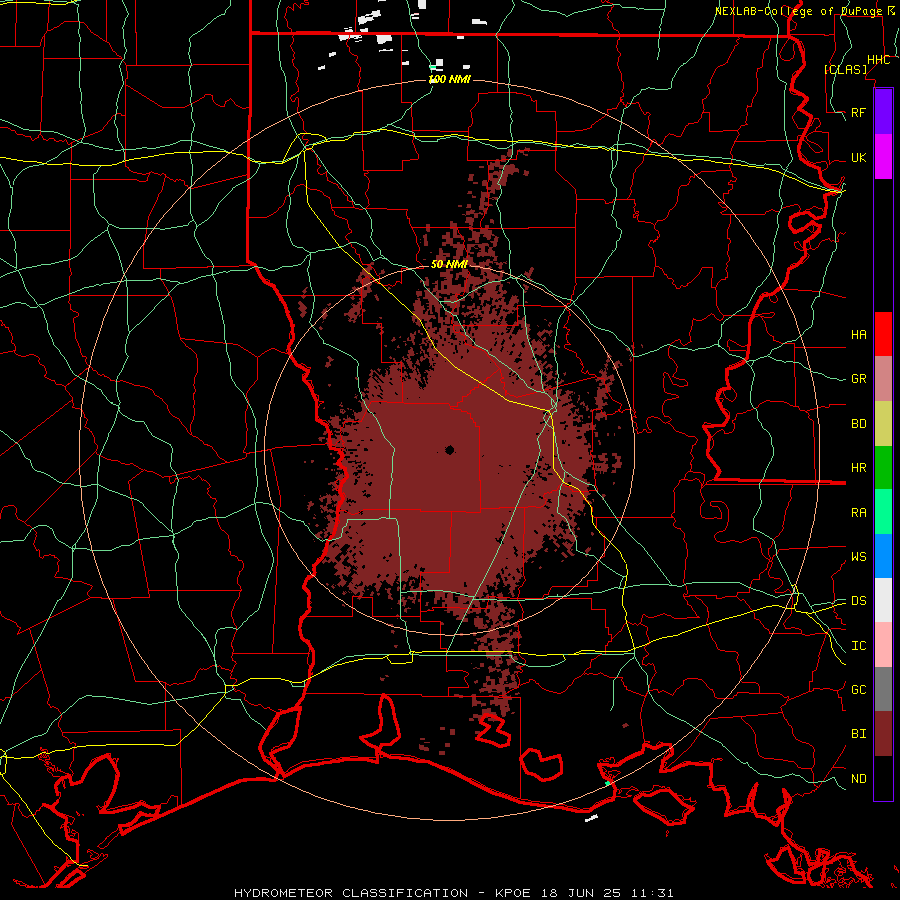Click the DS legend label
Screen dimensions: 900x900
pyautogui.click(x=859, y=601)
